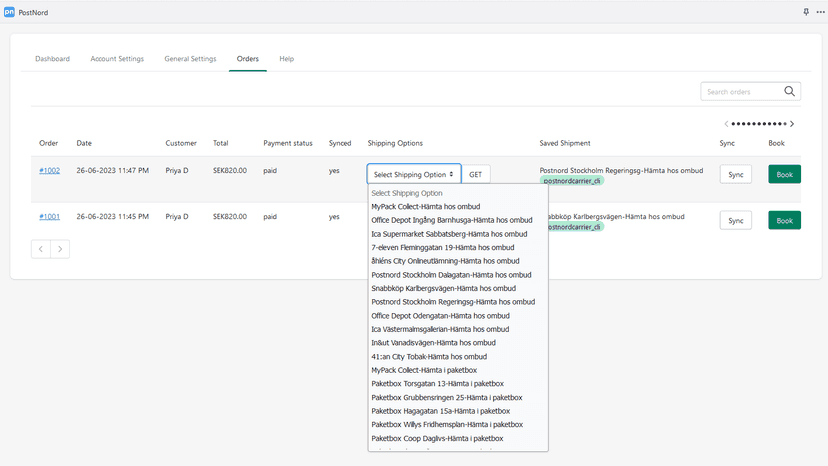Image resolution: width=828 pixels, height=466 pixels.
Task: Click postnordcarrier_cli tag for order #1001
Action: coord(575,227)
